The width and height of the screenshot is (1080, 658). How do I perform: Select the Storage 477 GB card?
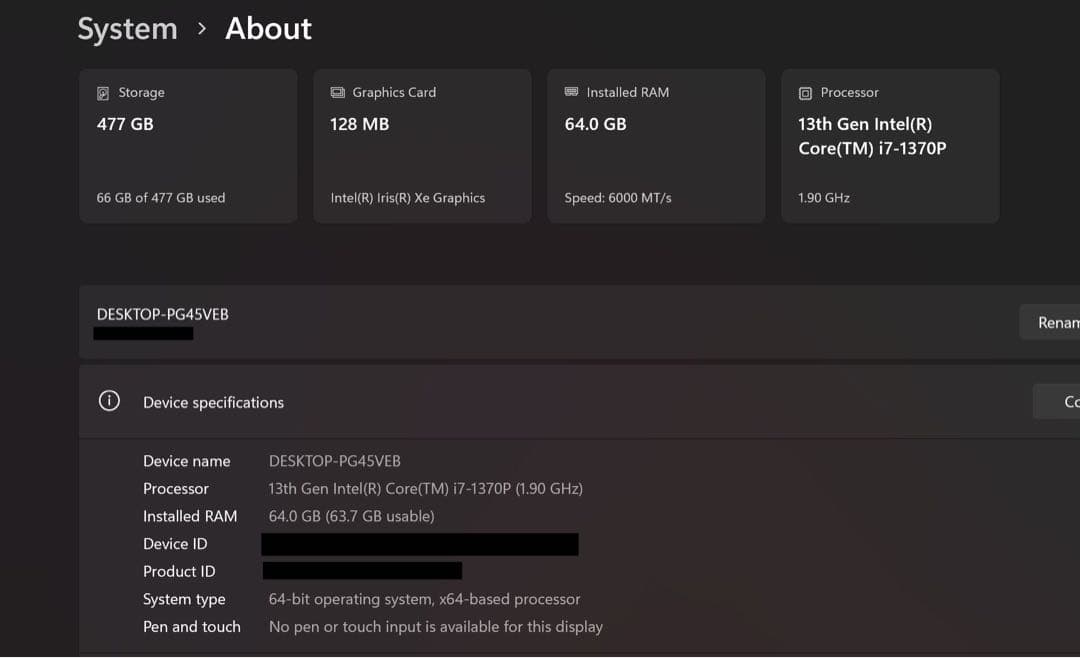pos(188,145)
